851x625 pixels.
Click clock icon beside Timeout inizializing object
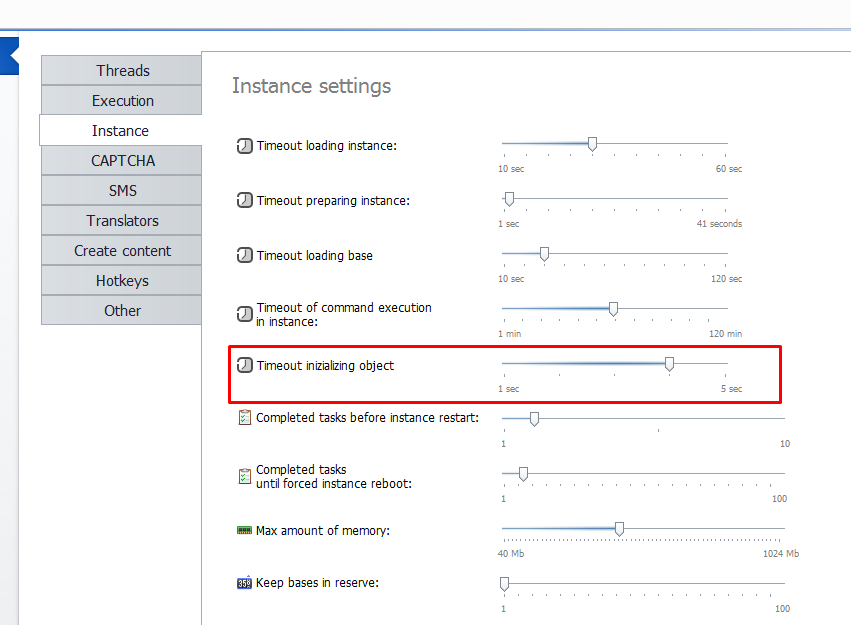tap(244, 366)
